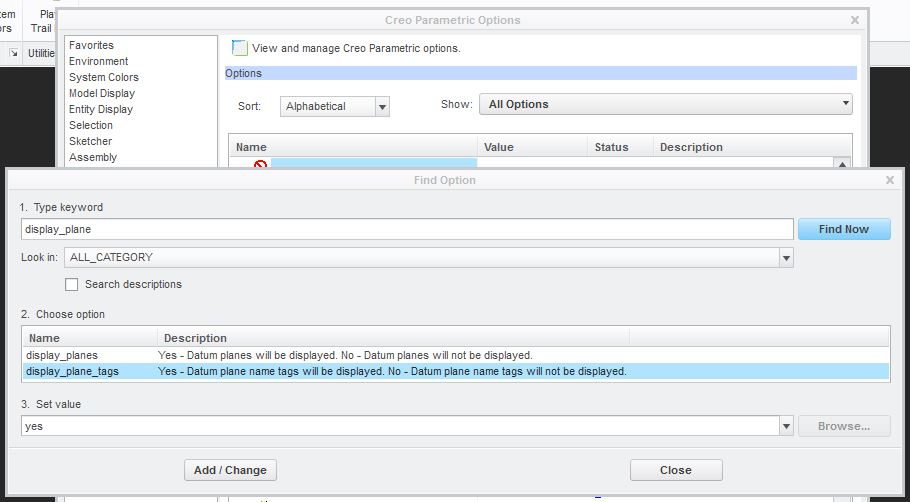Click the Description column header in options table
910x502 pixels.
point(752,147)
